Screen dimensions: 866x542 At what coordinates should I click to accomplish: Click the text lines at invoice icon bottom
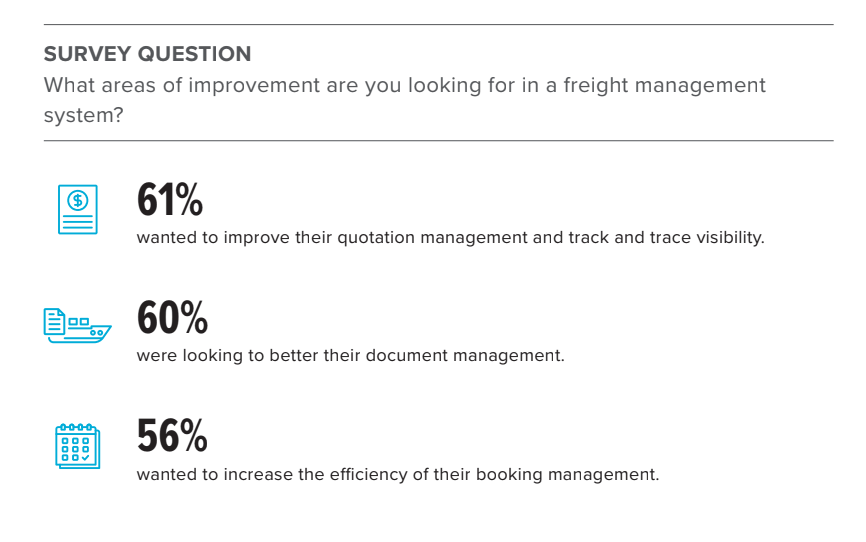[x=78, y=223]
